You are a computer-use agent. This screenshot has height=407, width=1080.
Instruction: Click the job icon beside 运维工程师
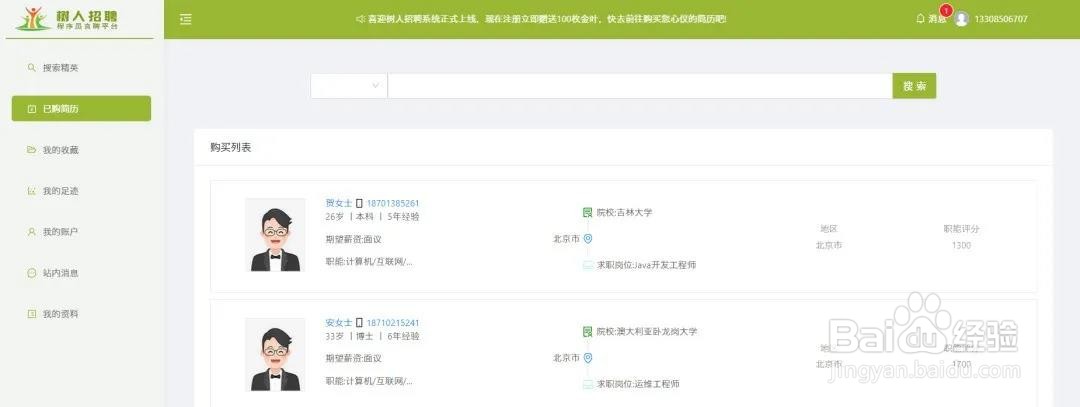tap(588, 384)
